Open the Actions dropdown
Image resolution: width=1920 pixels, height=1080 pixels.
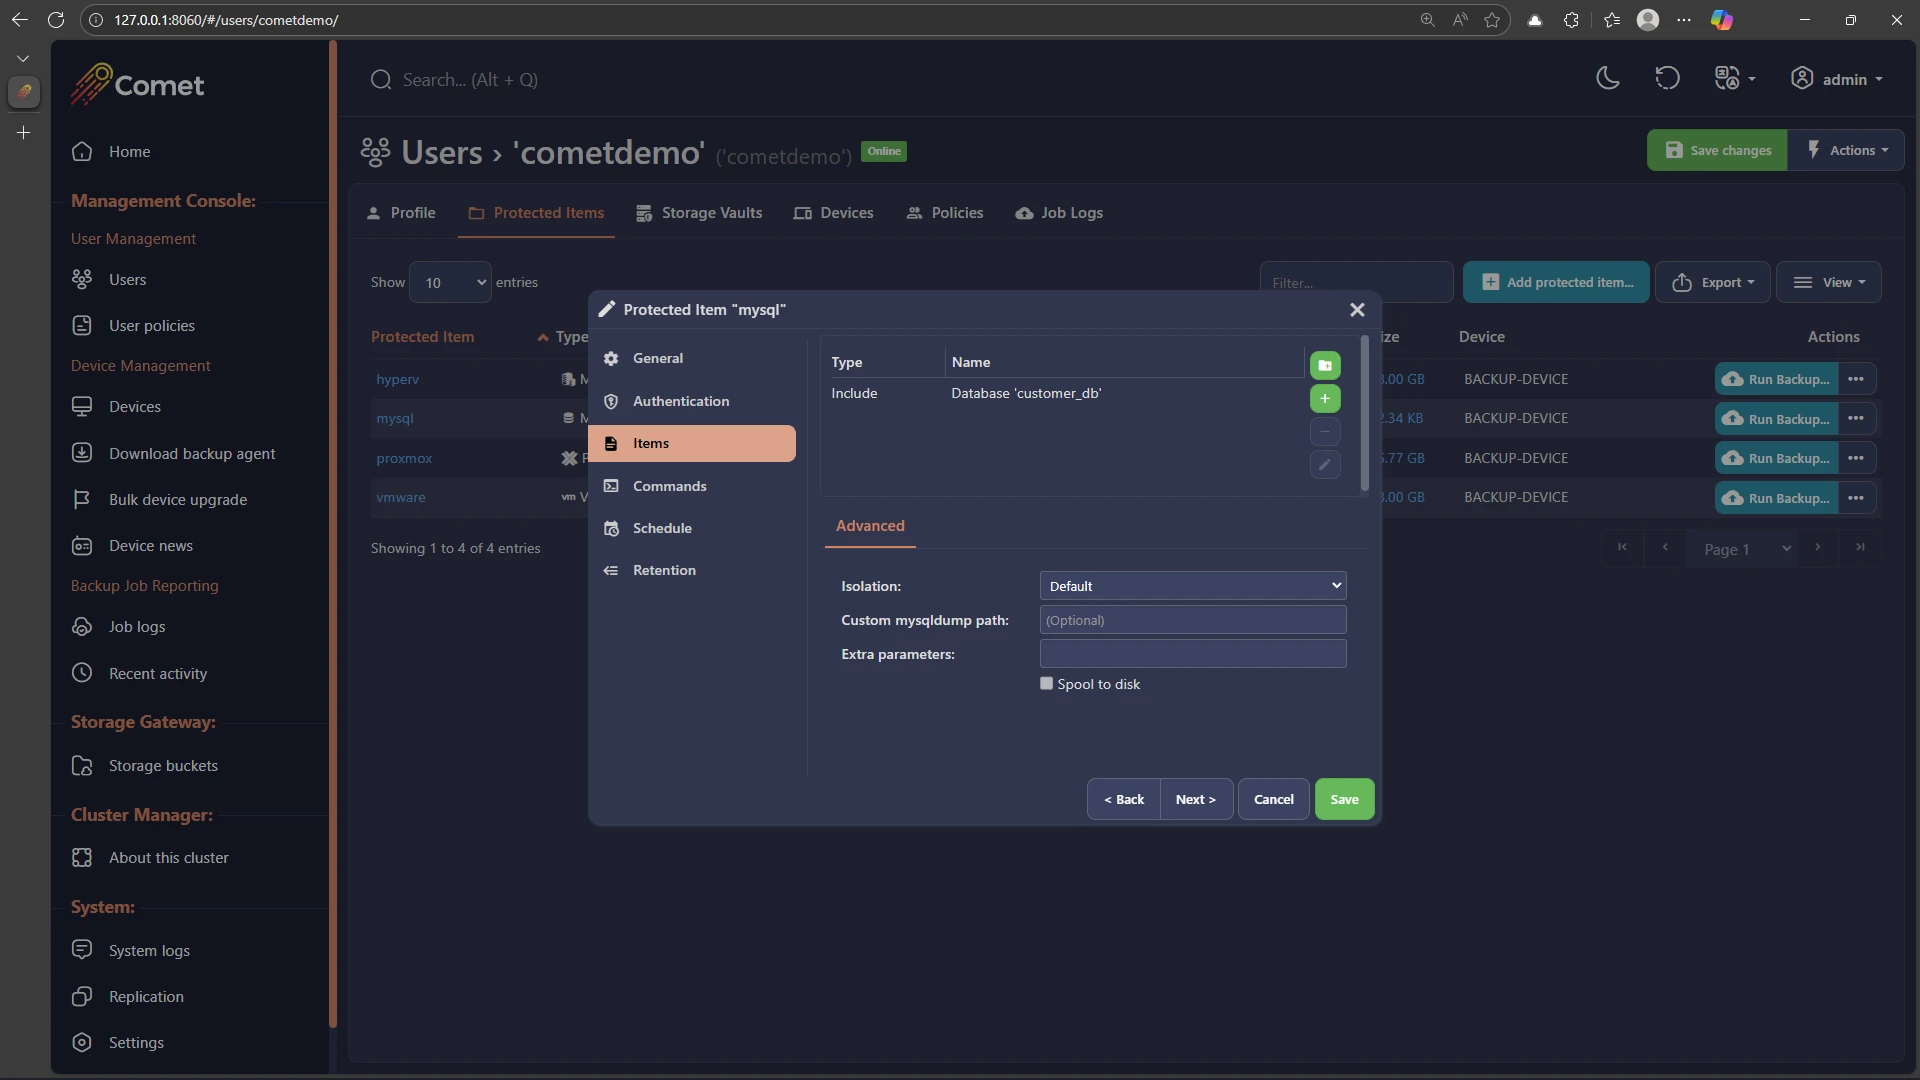click(1847, 150)
